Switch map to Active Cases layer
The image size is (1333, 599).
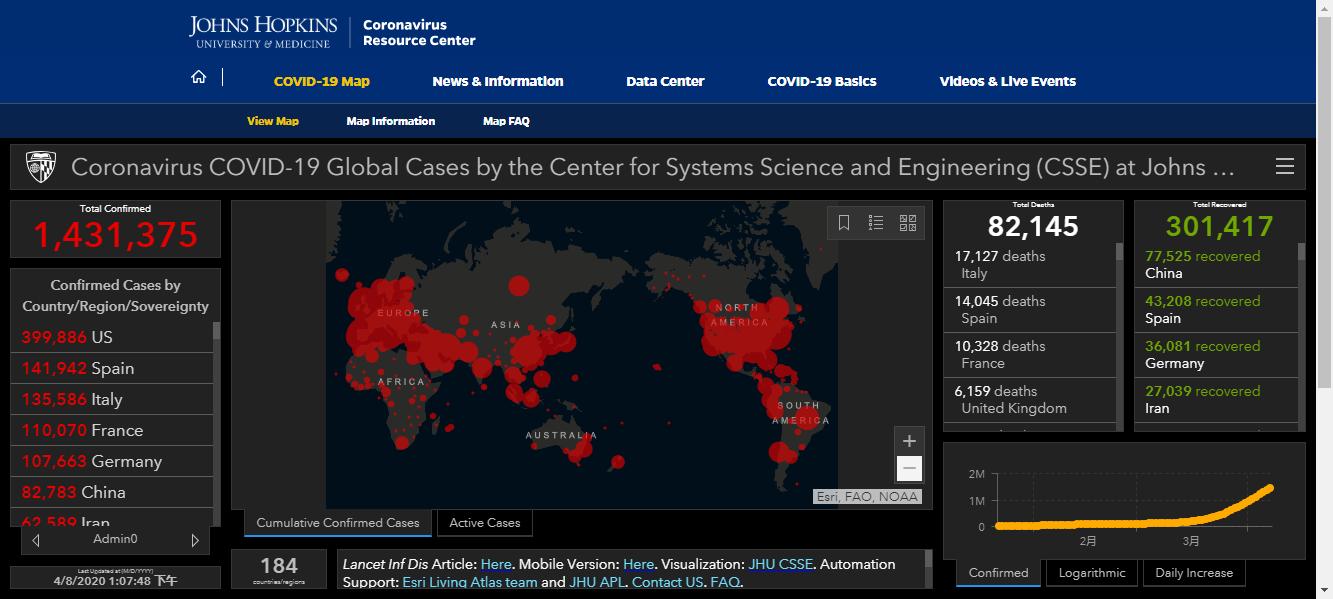485,522
